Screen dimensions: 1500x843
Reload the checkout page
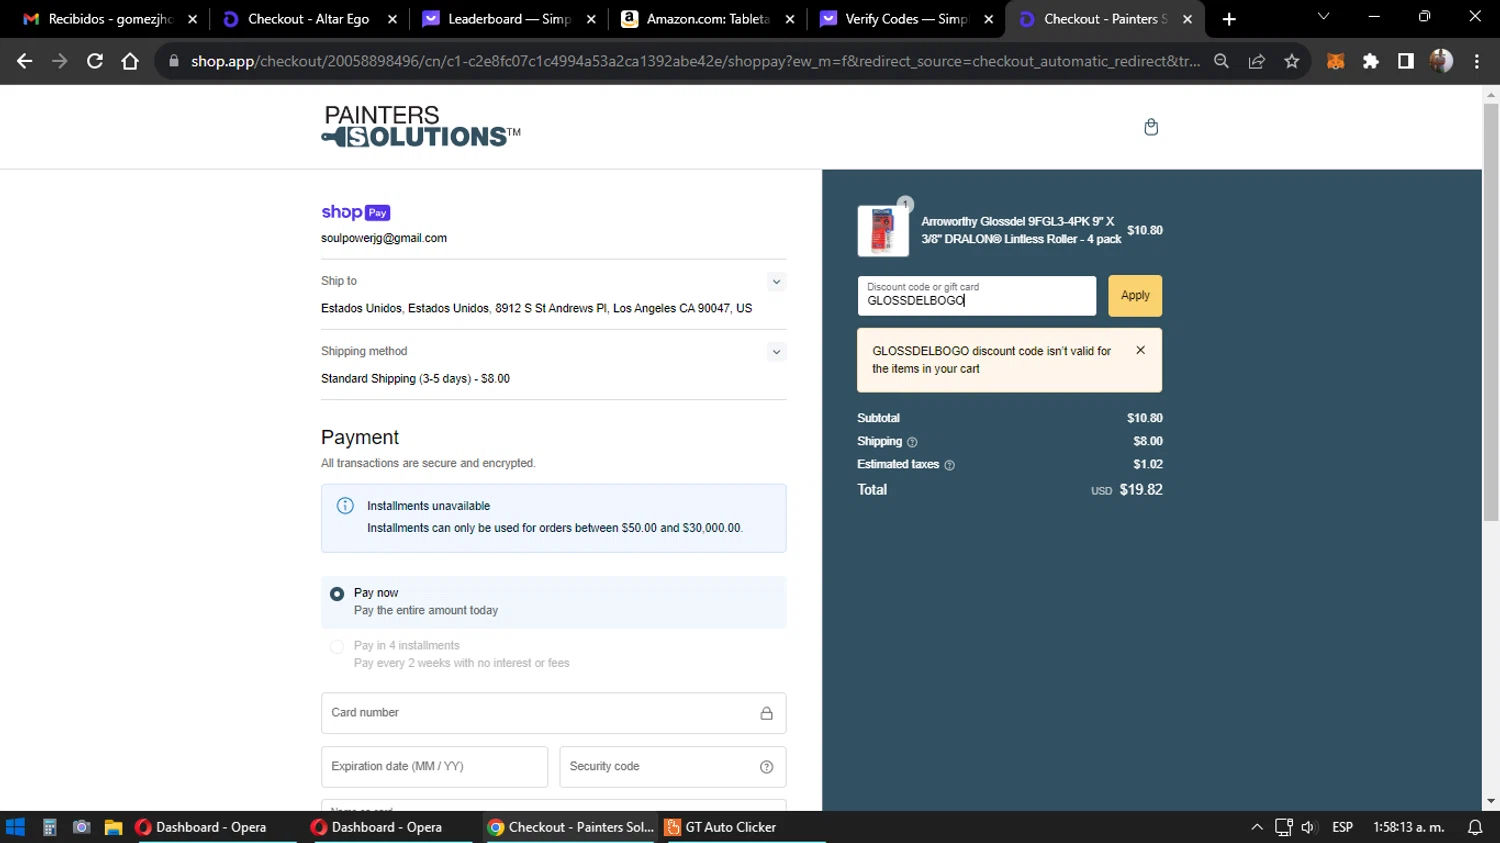click(95, 61)
